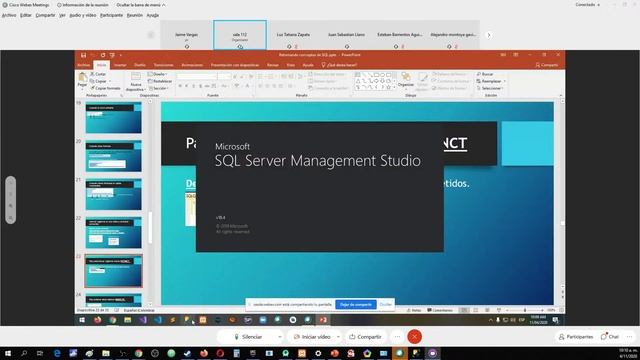Open Firefox in the shared screen taskbar
This screenshot has width=640, height=360.
click(97, 320)
